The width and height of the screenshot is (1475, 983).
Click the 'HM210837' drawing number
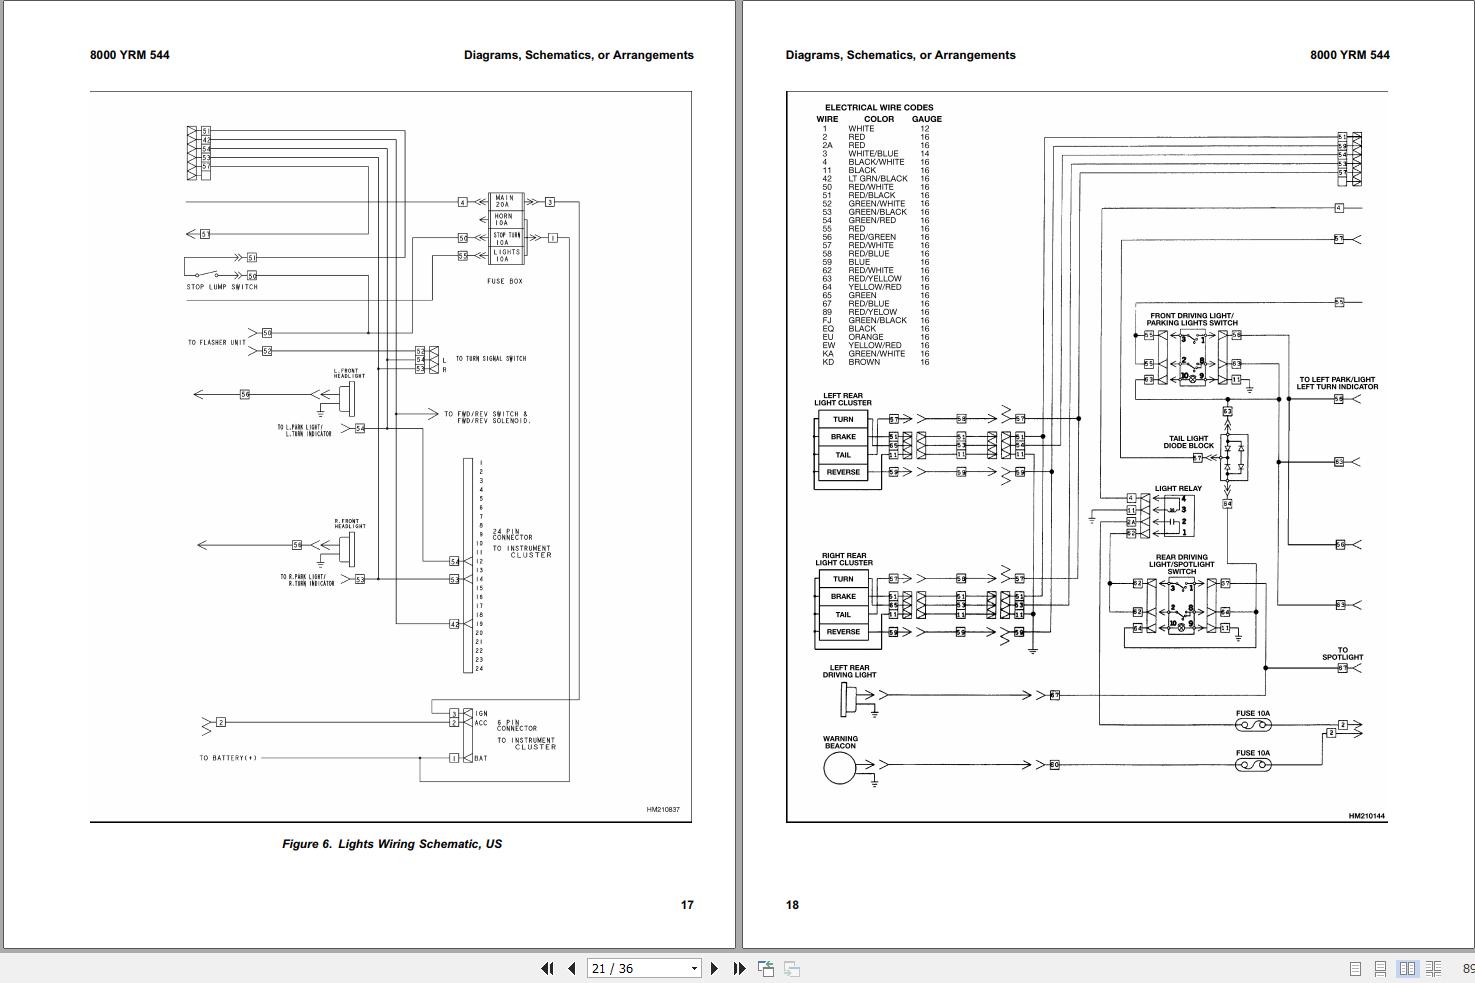(663, 810)
